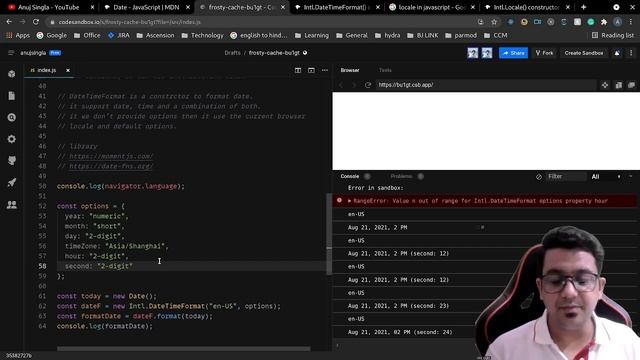
Task: Close the index.js editor tab
Action: [x=68, y=70]
